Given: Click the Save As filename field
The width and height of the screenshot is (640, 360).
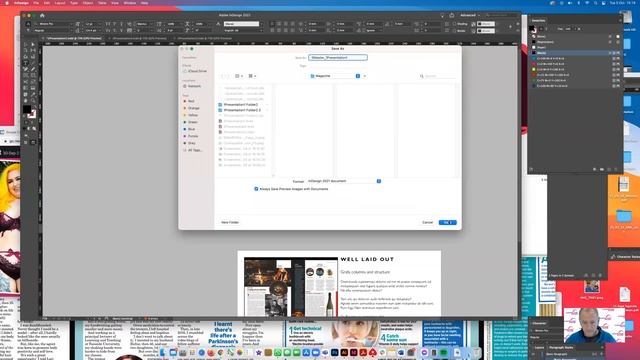Looking at the screenshot, I should coord(338,58).
